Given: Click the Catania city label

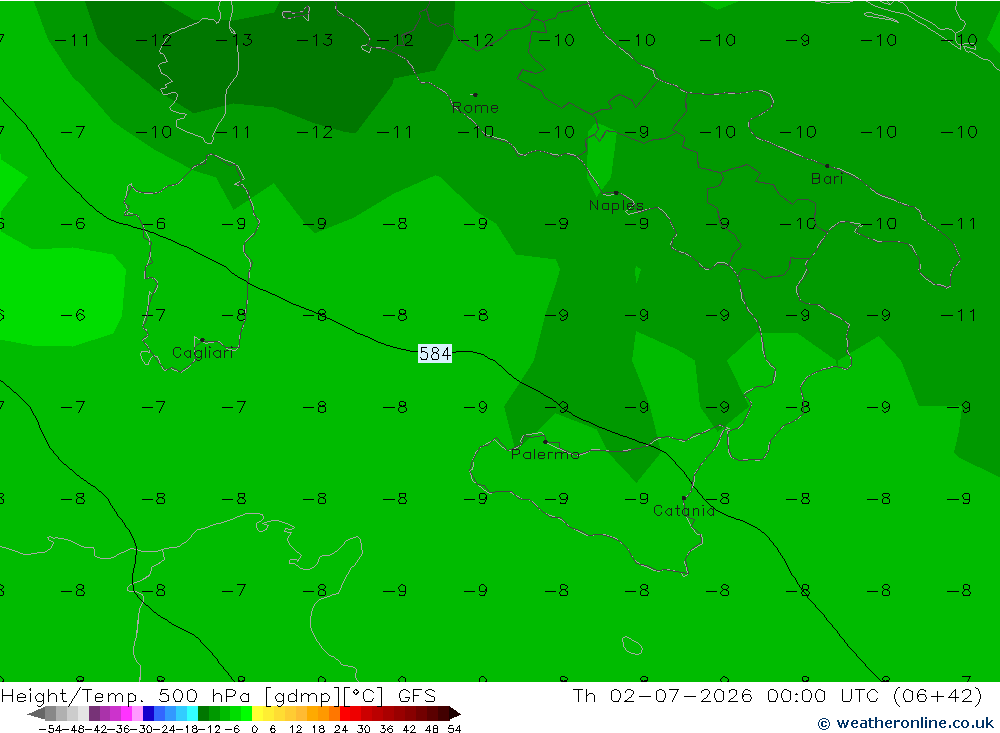Looking at the screenshot, I should coord(684,510).
